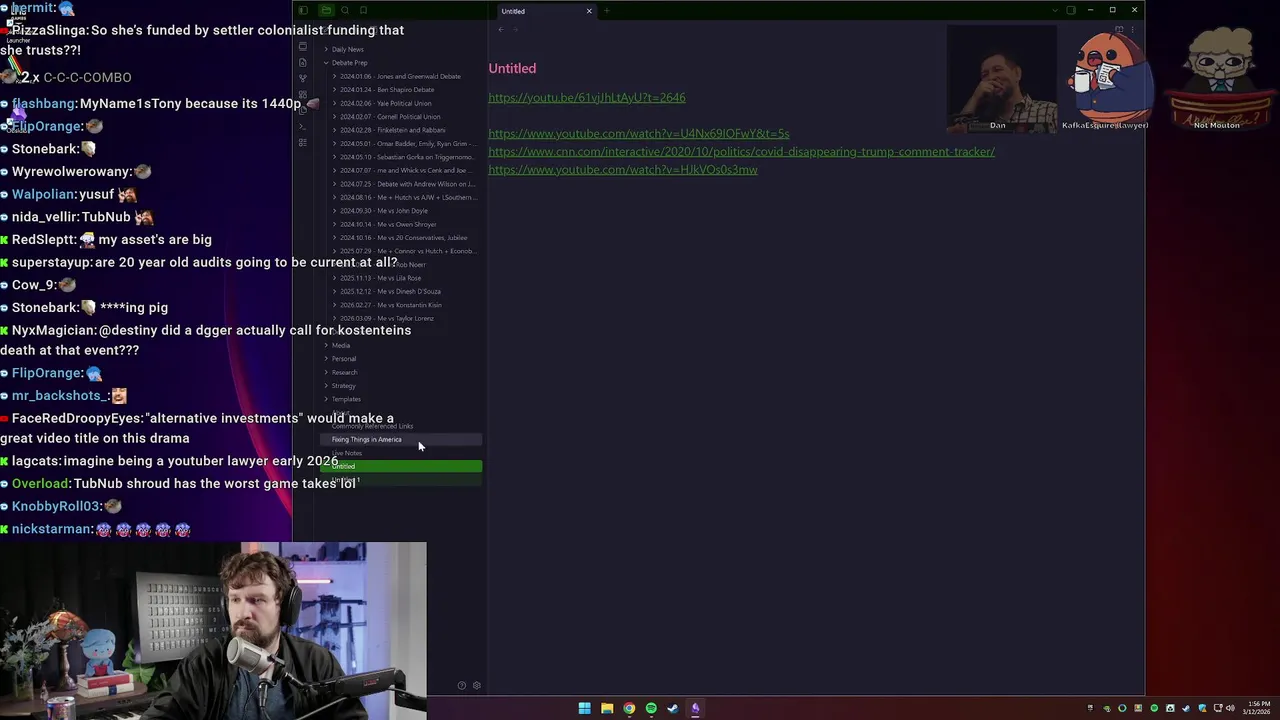
Task: Open the search magnifier icon in sidebar
Action: pos(345,11)
